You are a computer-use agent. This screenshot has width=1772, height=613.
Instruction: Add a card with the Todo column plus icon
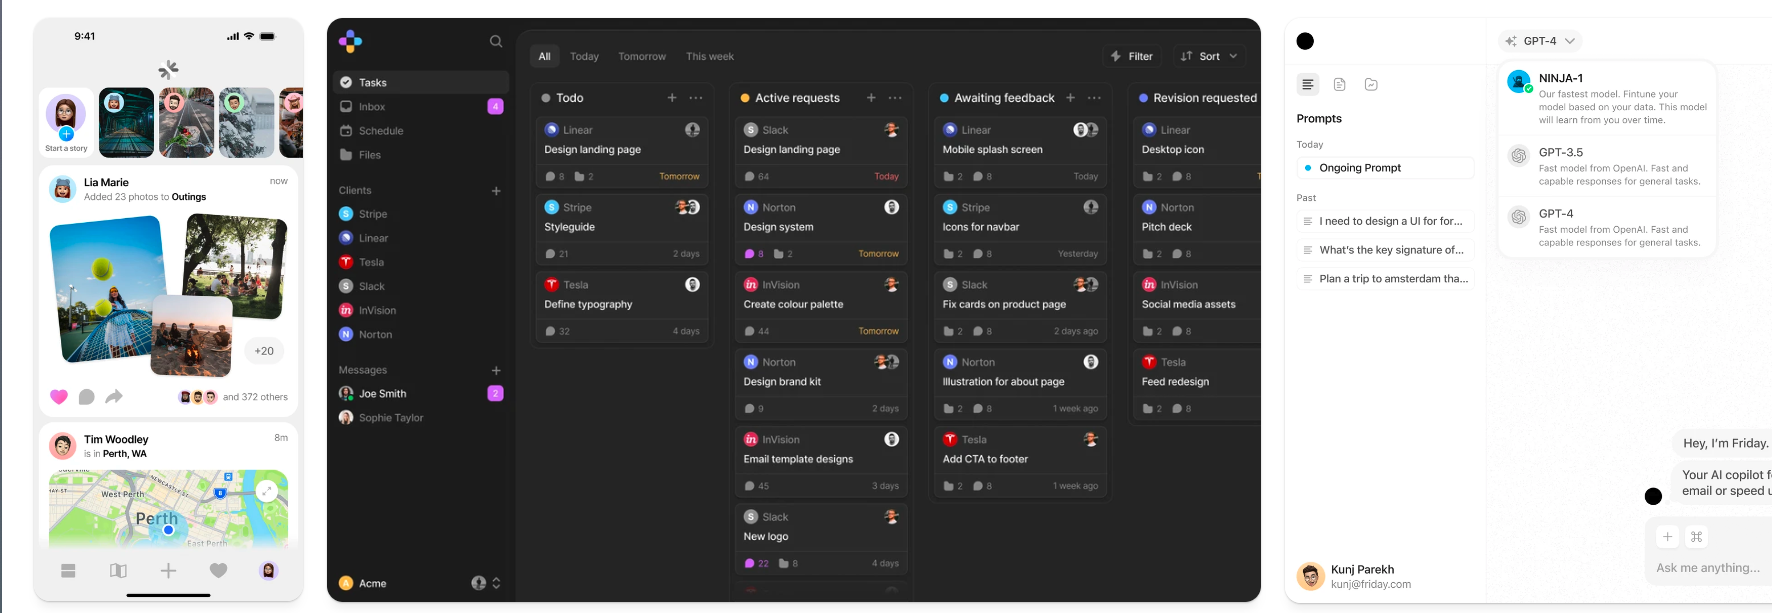click(x=672, y=98)
